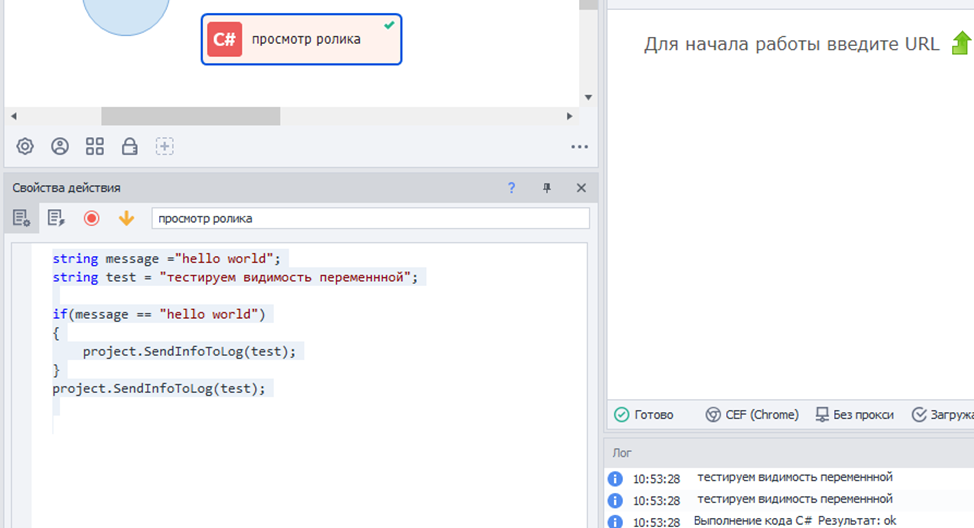Click the padlock icon
Image resolution: width=974 pixels, height=528 pixels.
pos(130,147)
